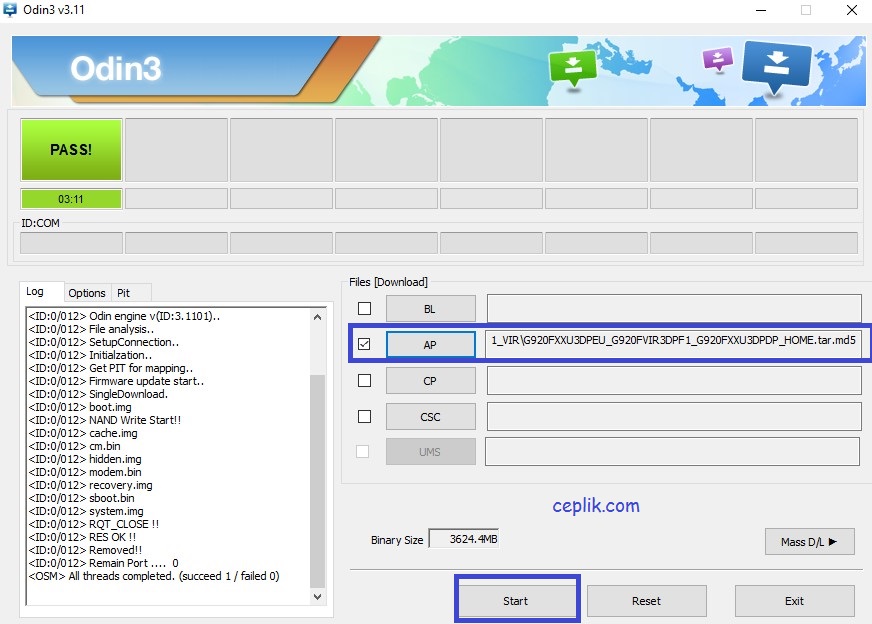The height and width of the screenshot is (624, 872).
Task: Select the 'SetupConnection..' log line
Action: tap(104, 342)
